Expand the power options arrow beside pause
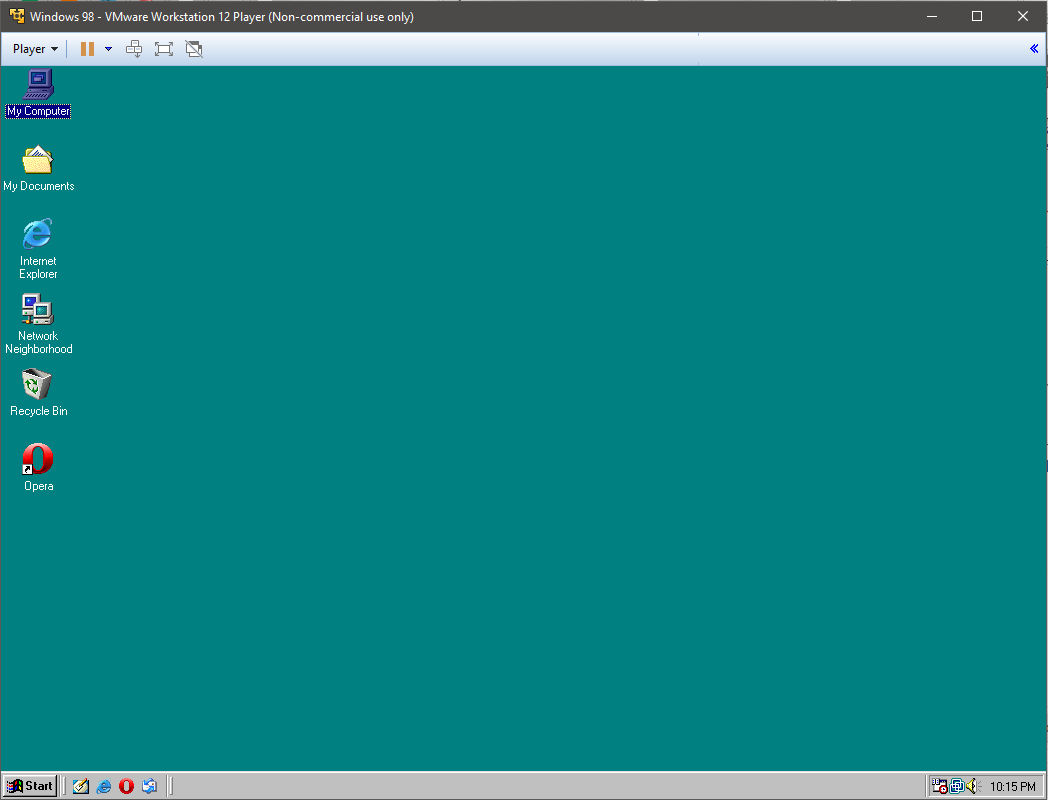The image size is (1048, 800). 108,49
